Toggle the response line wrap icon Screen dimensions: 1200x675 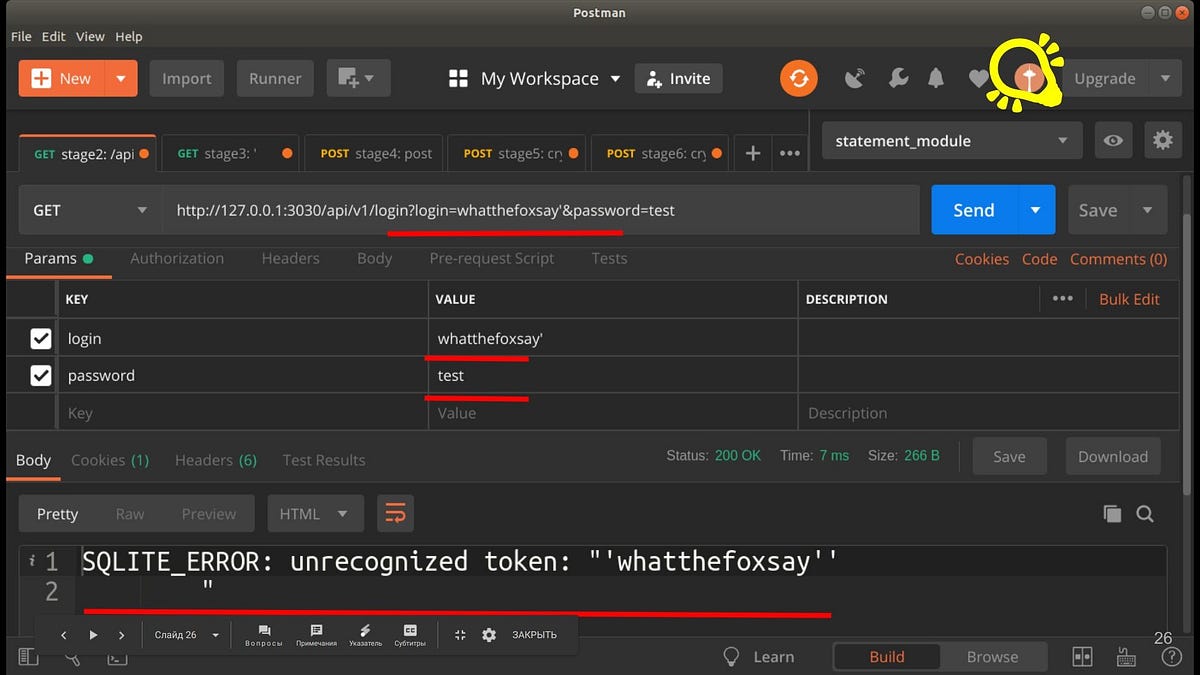click(x=395, y=514)
